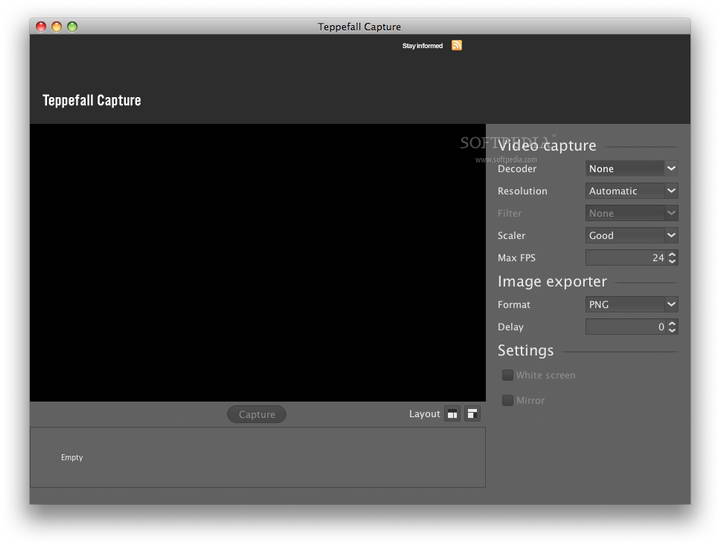Click the Layout label
This screenshot has width=720, height=545.
[x=424, y=414]
